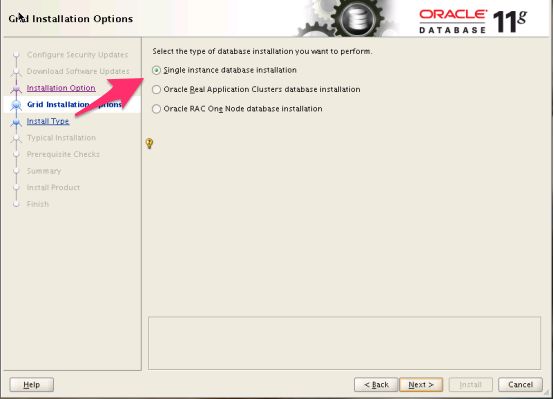Select Single instance database installation
Image resolution: width=554 pixels, height=399 pixels.
pos(156,70)
